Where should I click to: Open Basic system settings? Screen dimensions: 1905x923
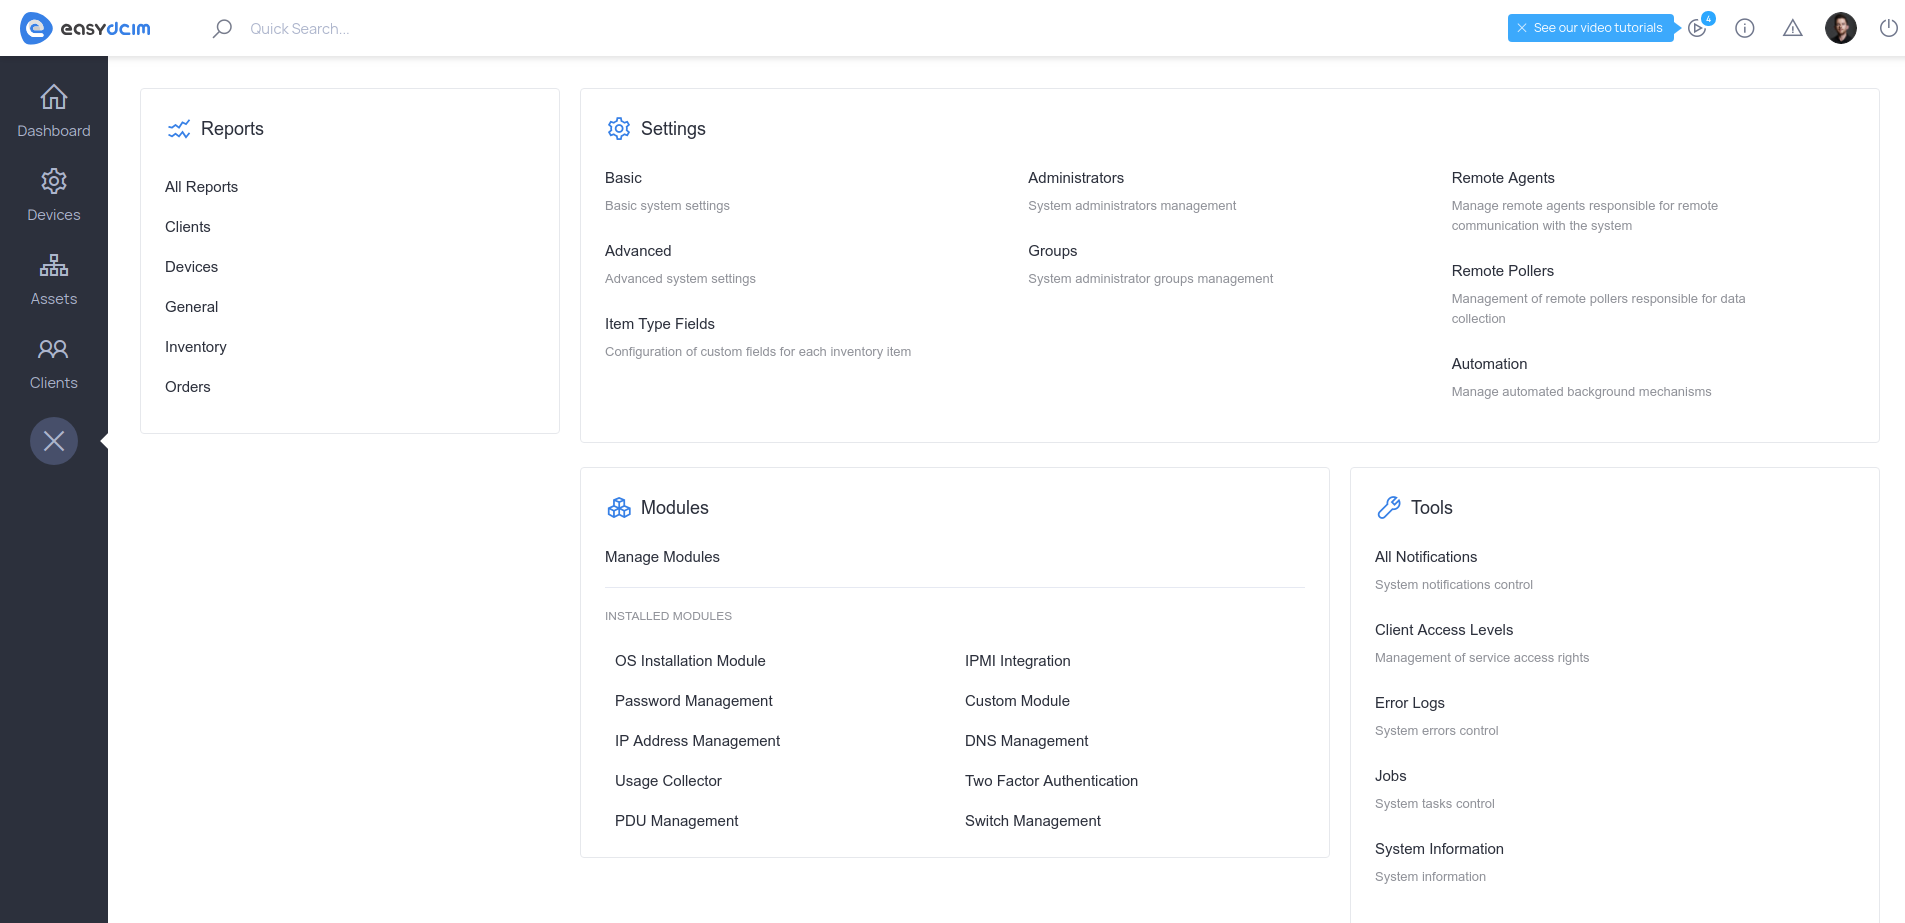623,178
